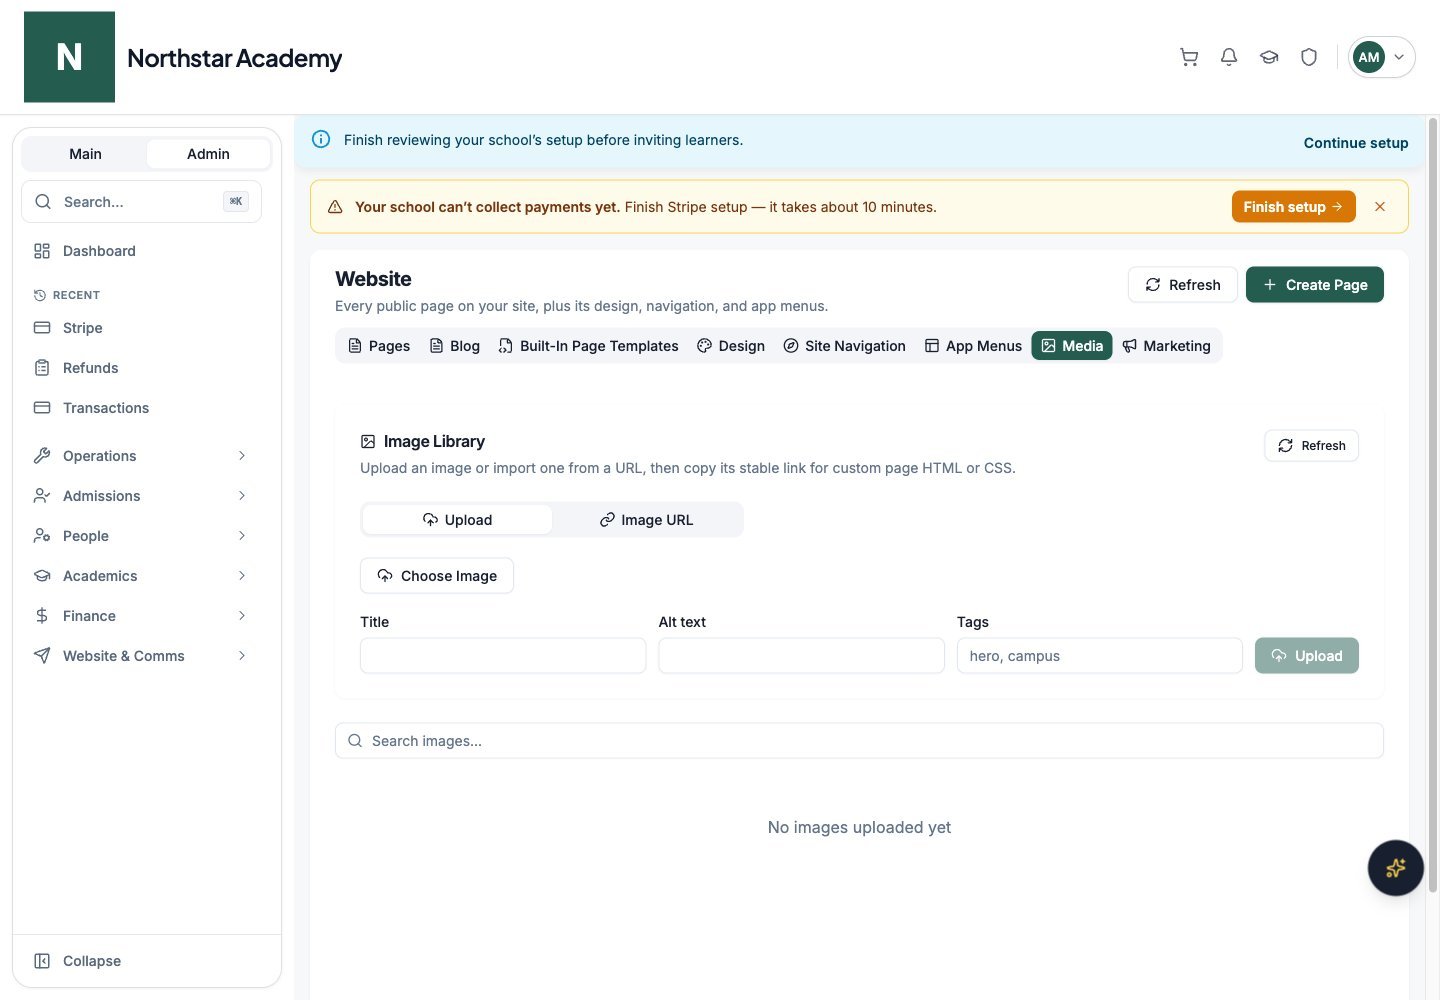Select the Upload mode toggle
The image size is (1440, 1000).
point(457,520)
